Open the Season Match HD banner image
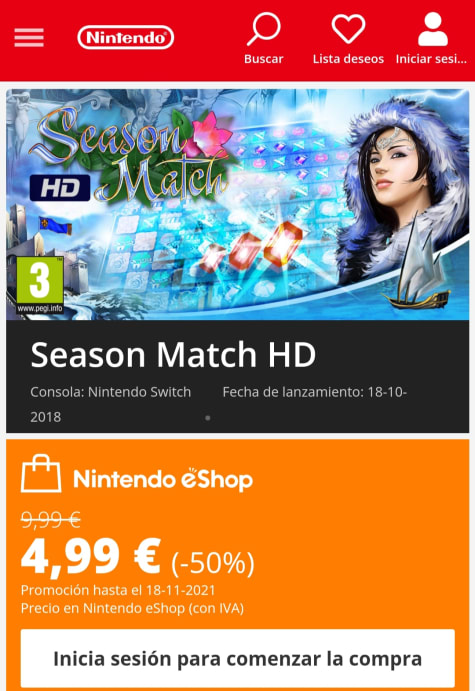Viewport: 475px width, 691px height. (x=238, y=204)
